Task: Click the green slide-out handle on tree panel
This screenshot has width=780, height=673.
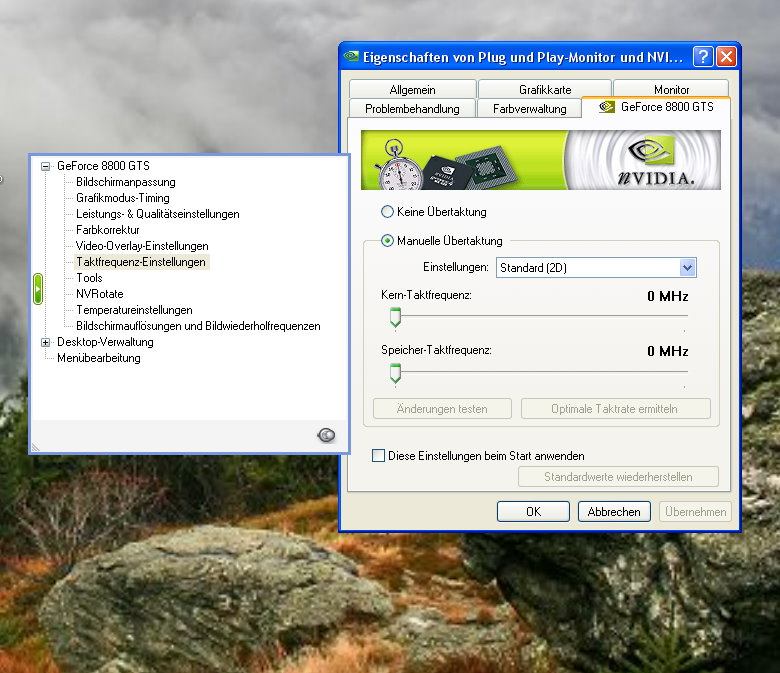Action: 38,288
